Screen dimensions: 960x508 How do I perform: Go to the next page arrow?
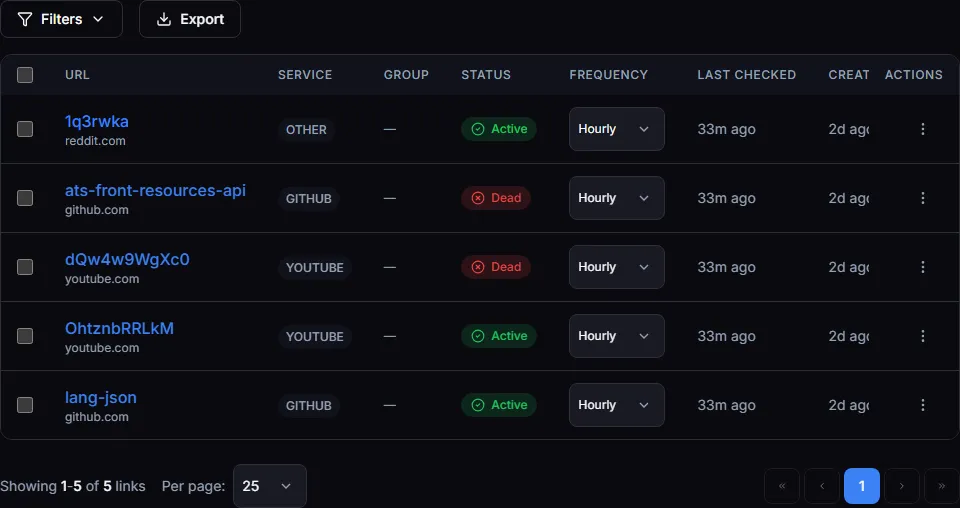(x=902, y=486)
